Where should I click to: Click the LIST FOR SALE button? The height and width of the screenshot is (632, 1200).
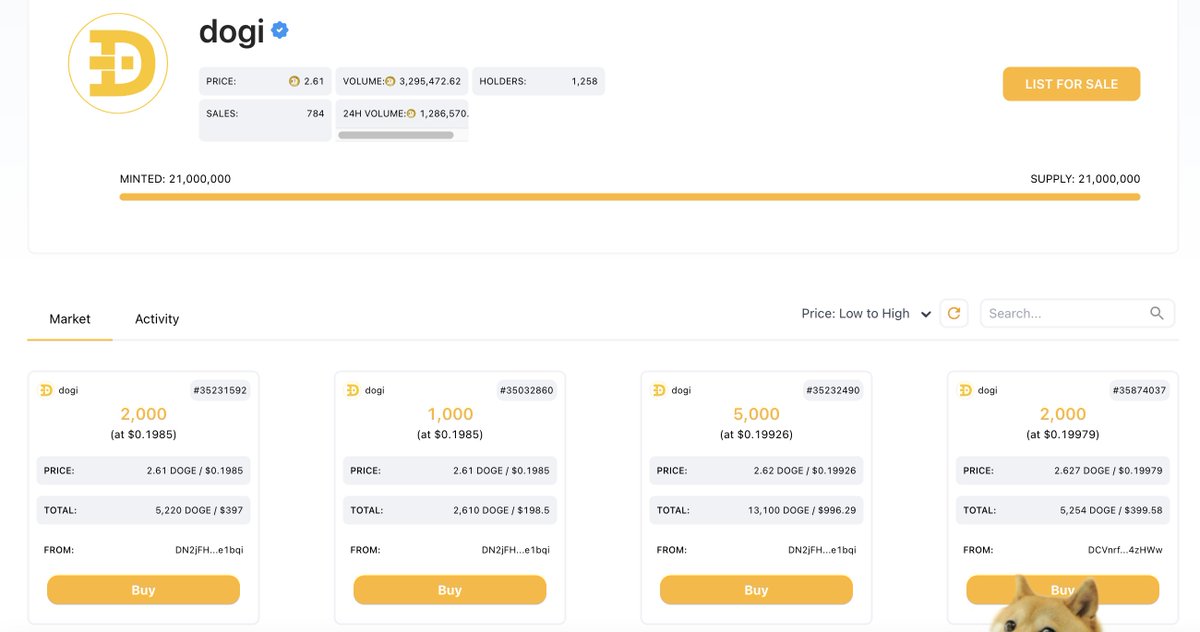(1071, 84)
